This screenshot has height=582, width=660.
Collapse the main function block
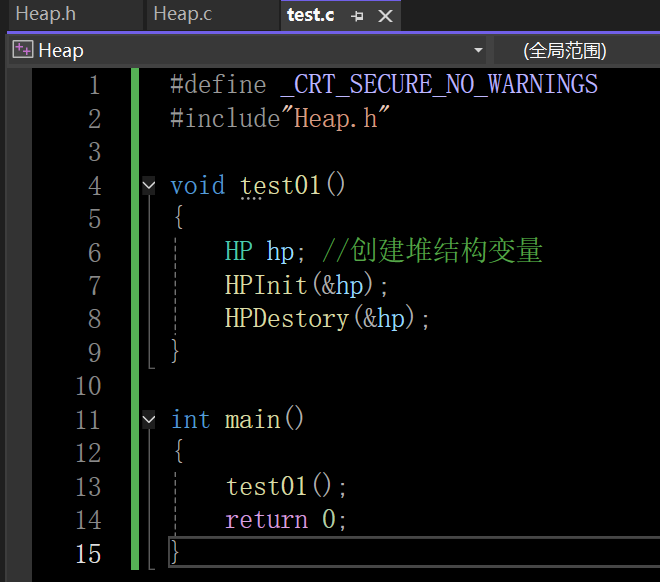(x=149, y=420)
